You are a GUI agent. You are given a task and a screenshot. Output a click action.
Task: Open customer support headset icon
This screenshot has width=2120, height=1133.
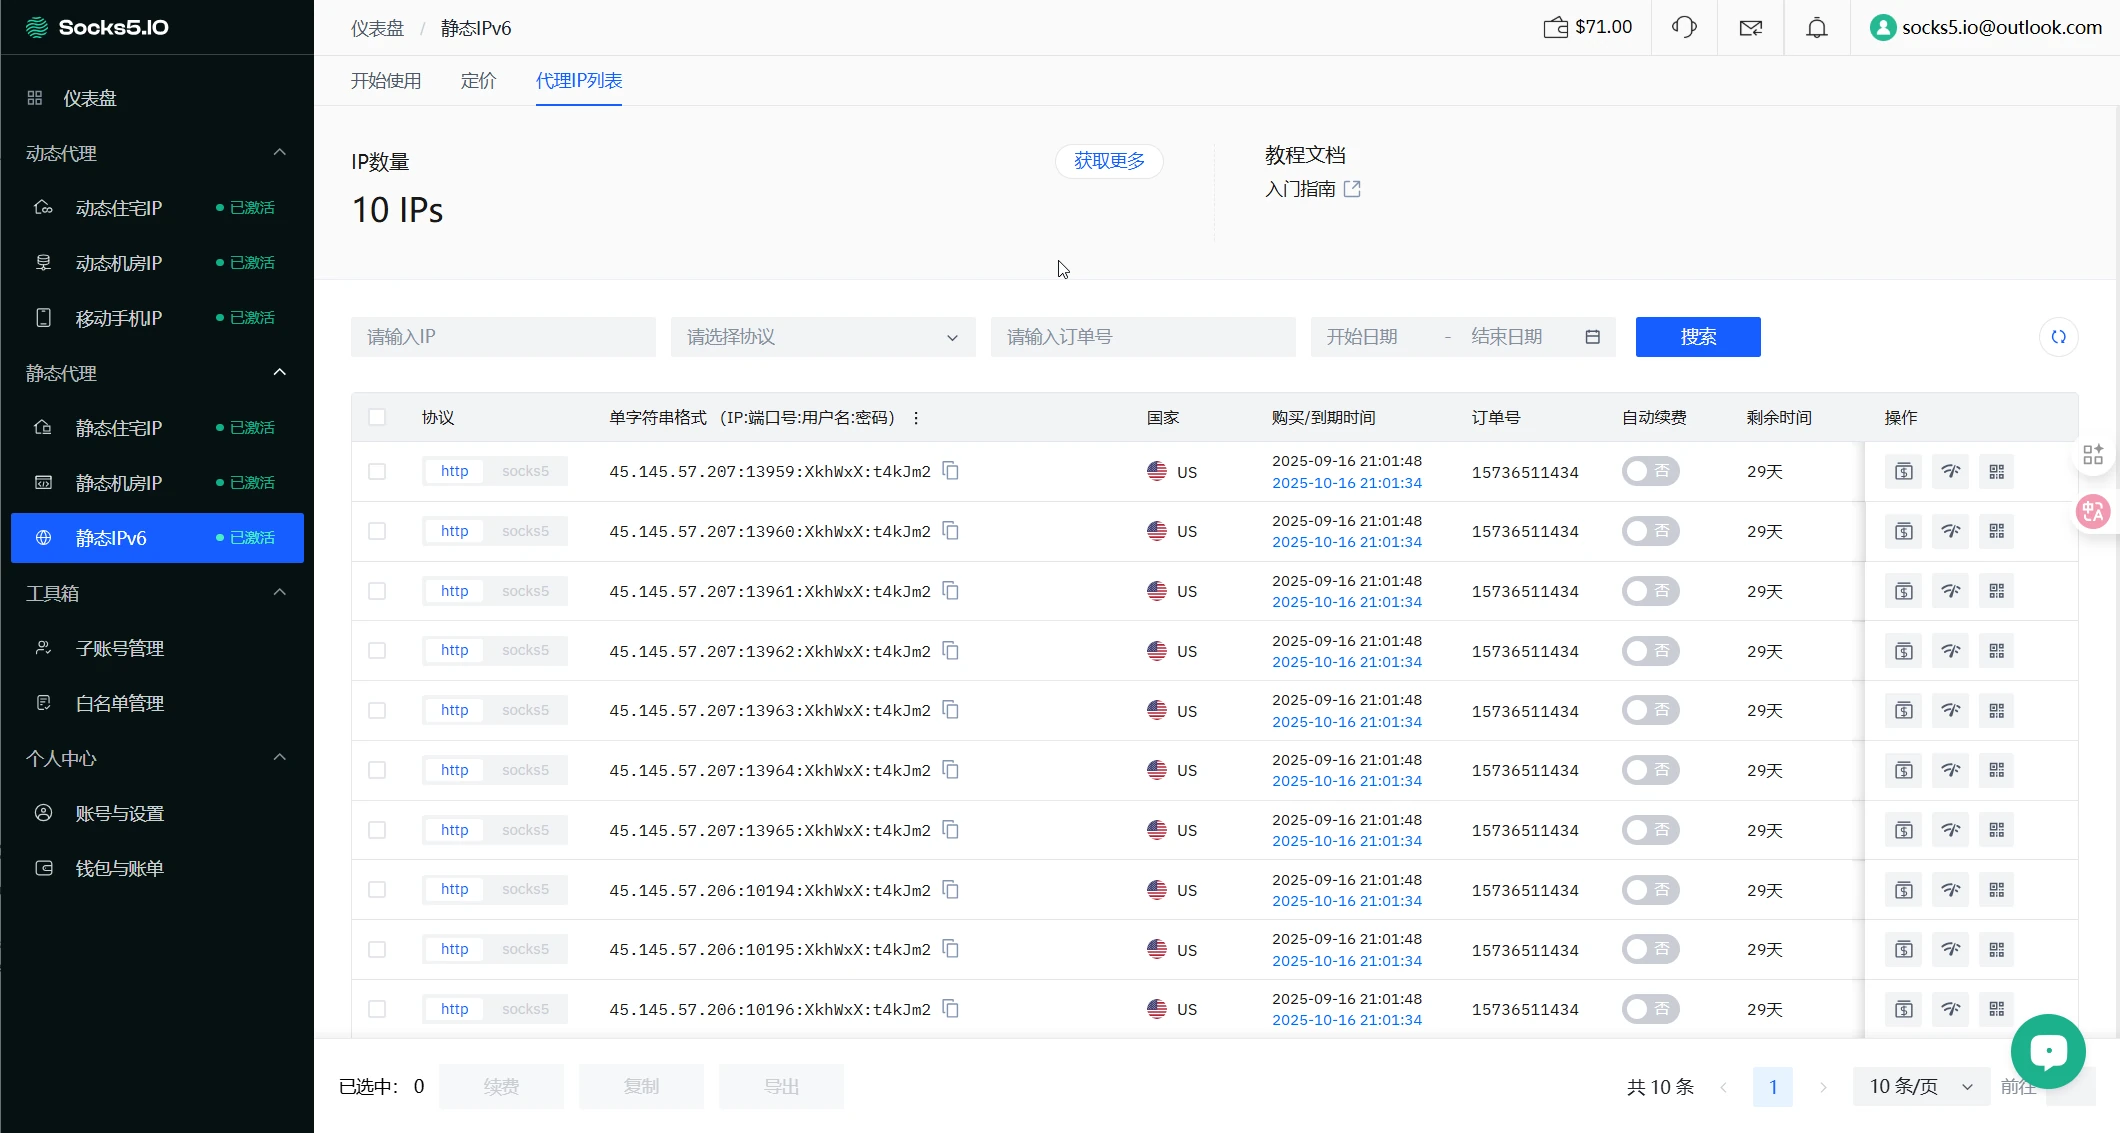pos(1684,27)
